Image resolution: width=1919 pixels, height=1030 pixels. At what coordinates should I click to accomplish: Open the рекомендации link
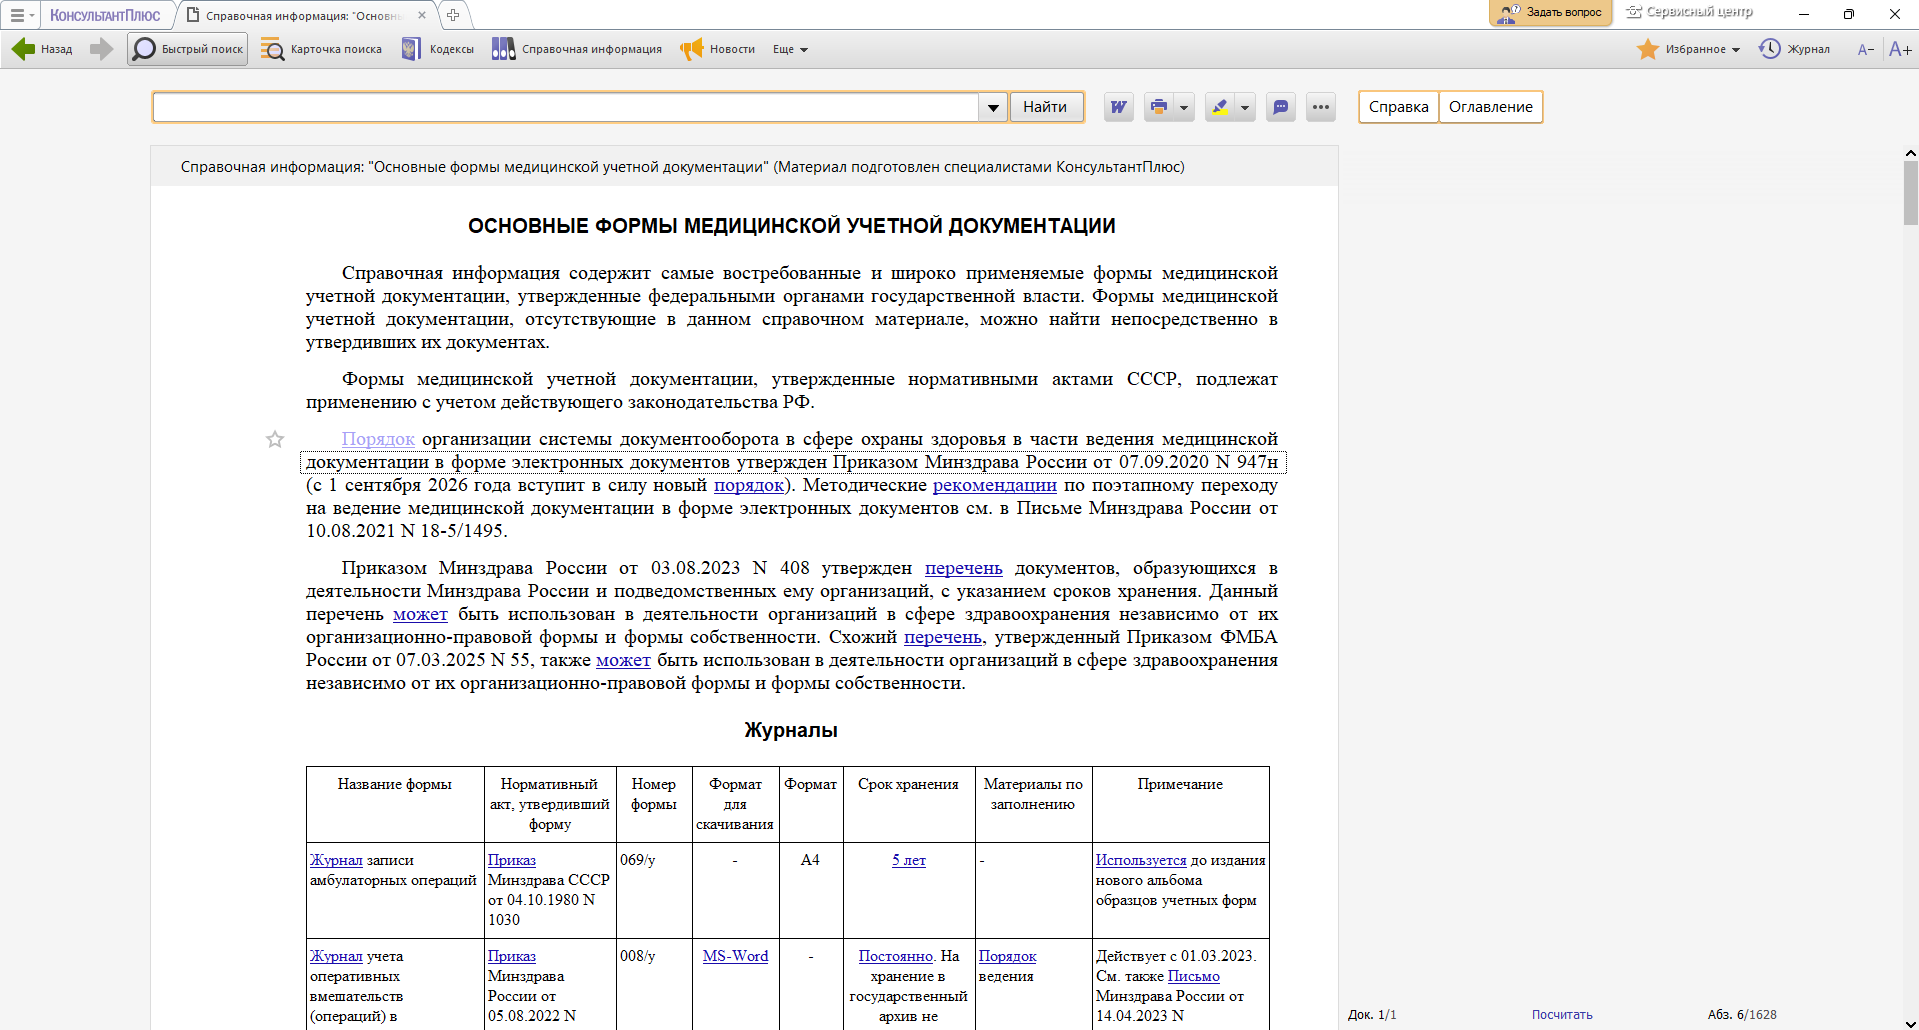(x=995, y=485)
